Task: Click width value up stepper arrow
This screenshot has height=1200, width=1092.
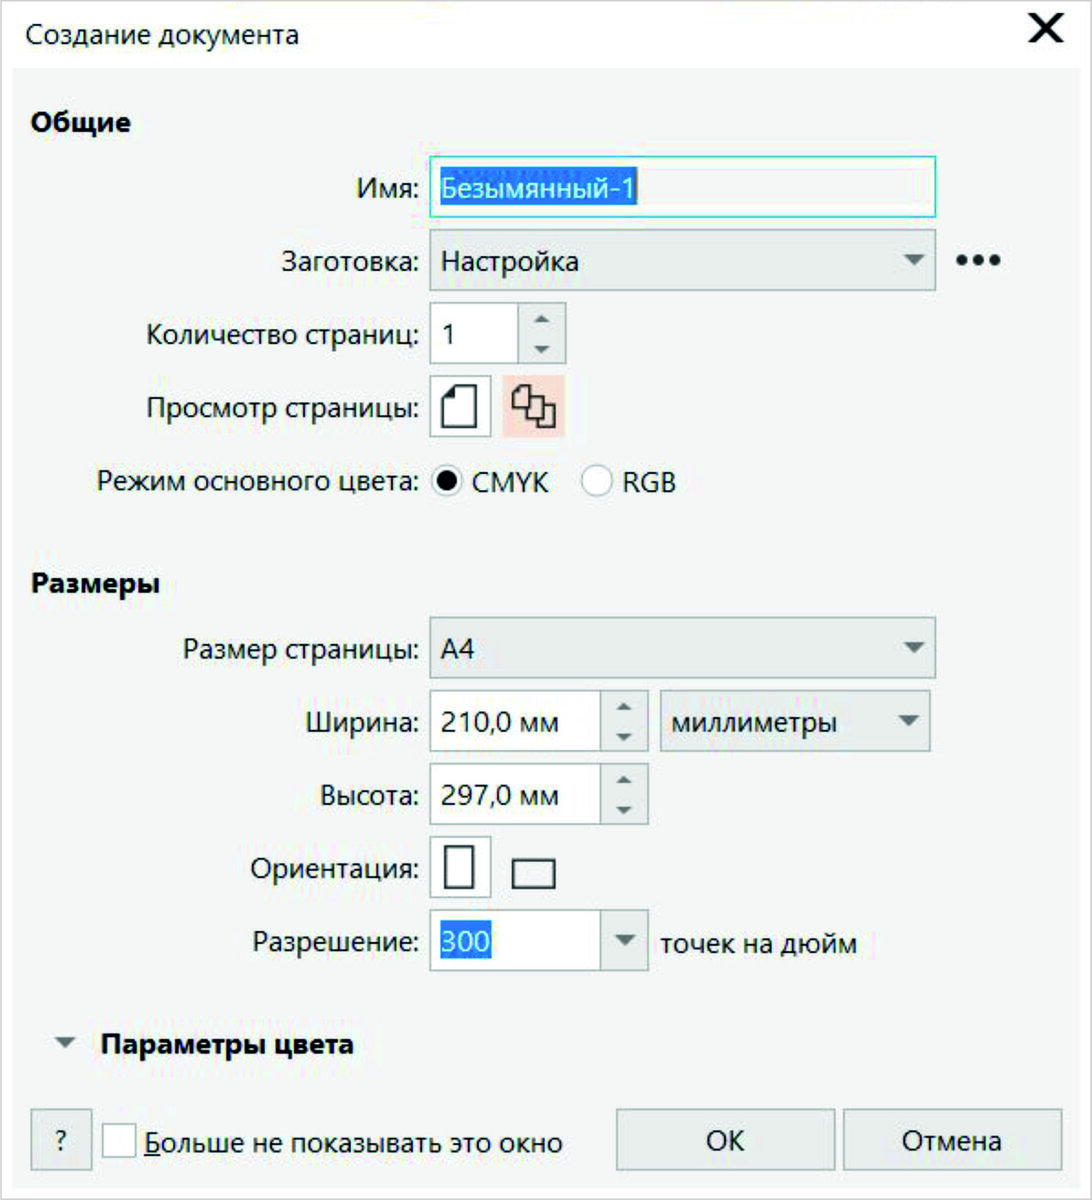Action: [x=625, y=707]
